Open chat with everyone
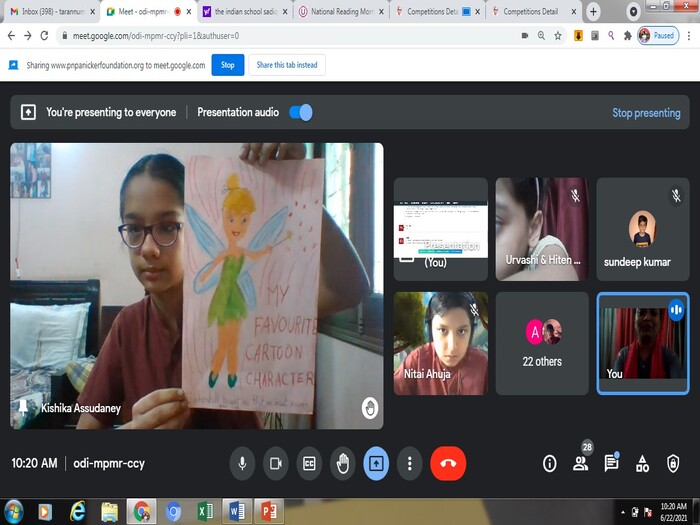 pyautogui.click(x=611, y=463)
